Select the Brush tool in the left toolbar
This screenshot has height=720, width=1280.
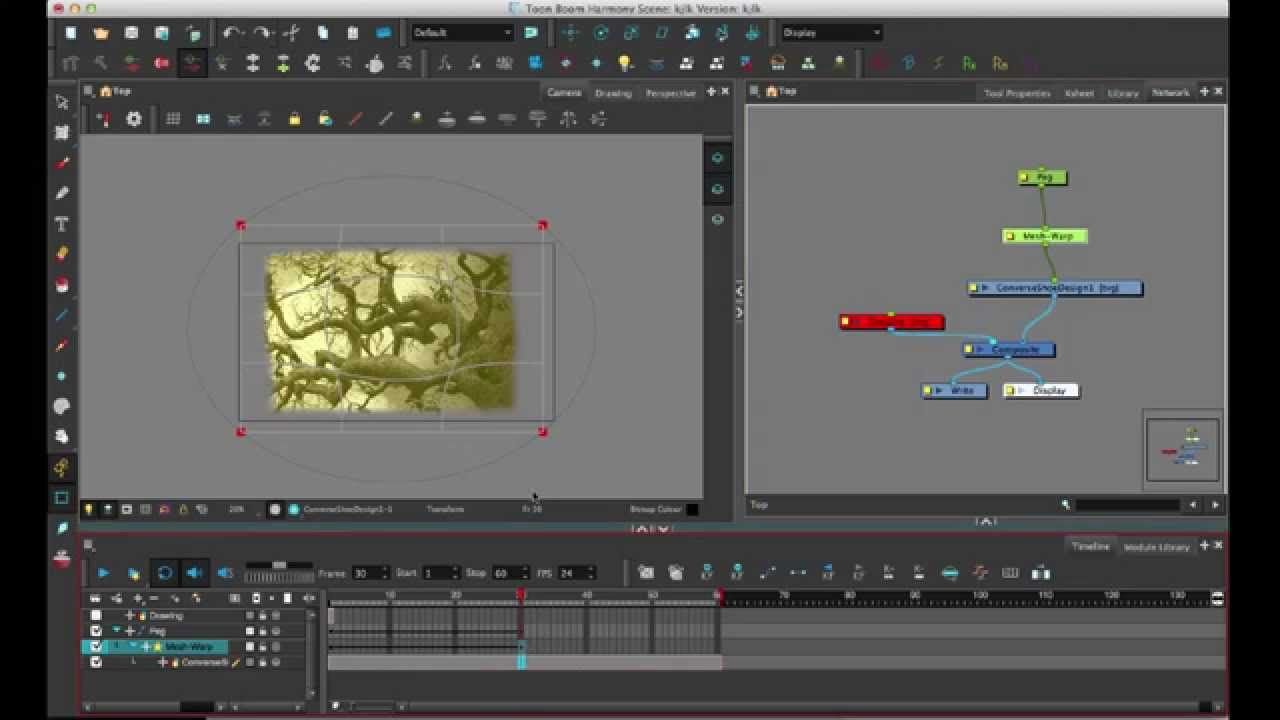tap(62, 163)
